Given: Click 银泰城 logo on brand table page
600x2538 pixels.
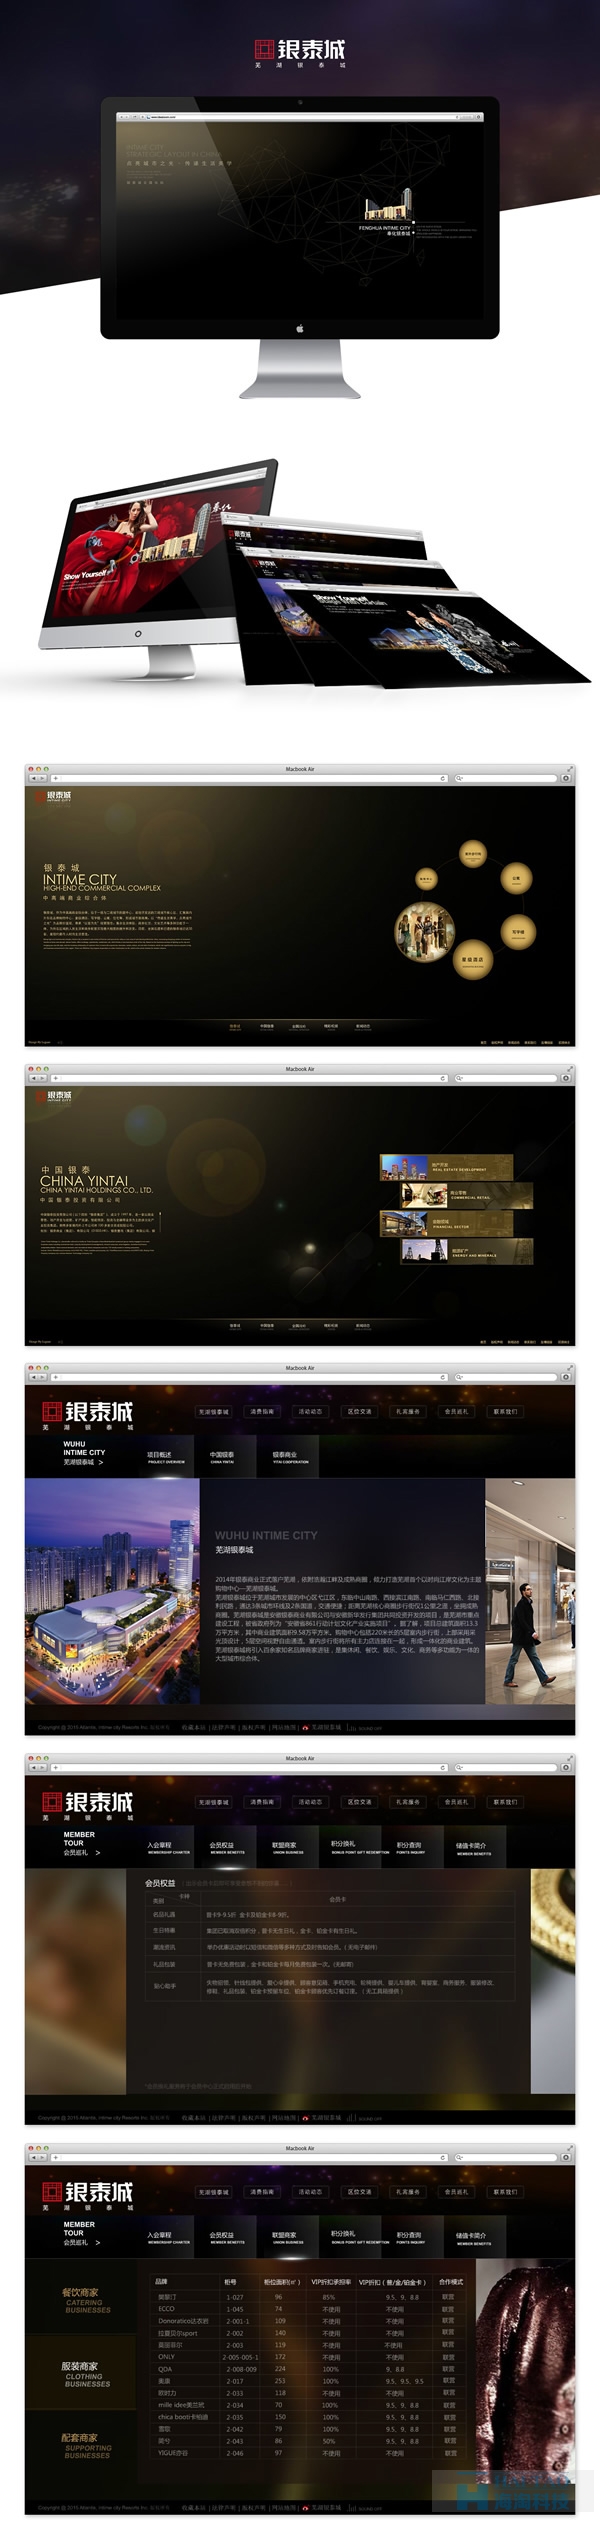Looking at the screenshot, I should click(x=87, y=2195).
